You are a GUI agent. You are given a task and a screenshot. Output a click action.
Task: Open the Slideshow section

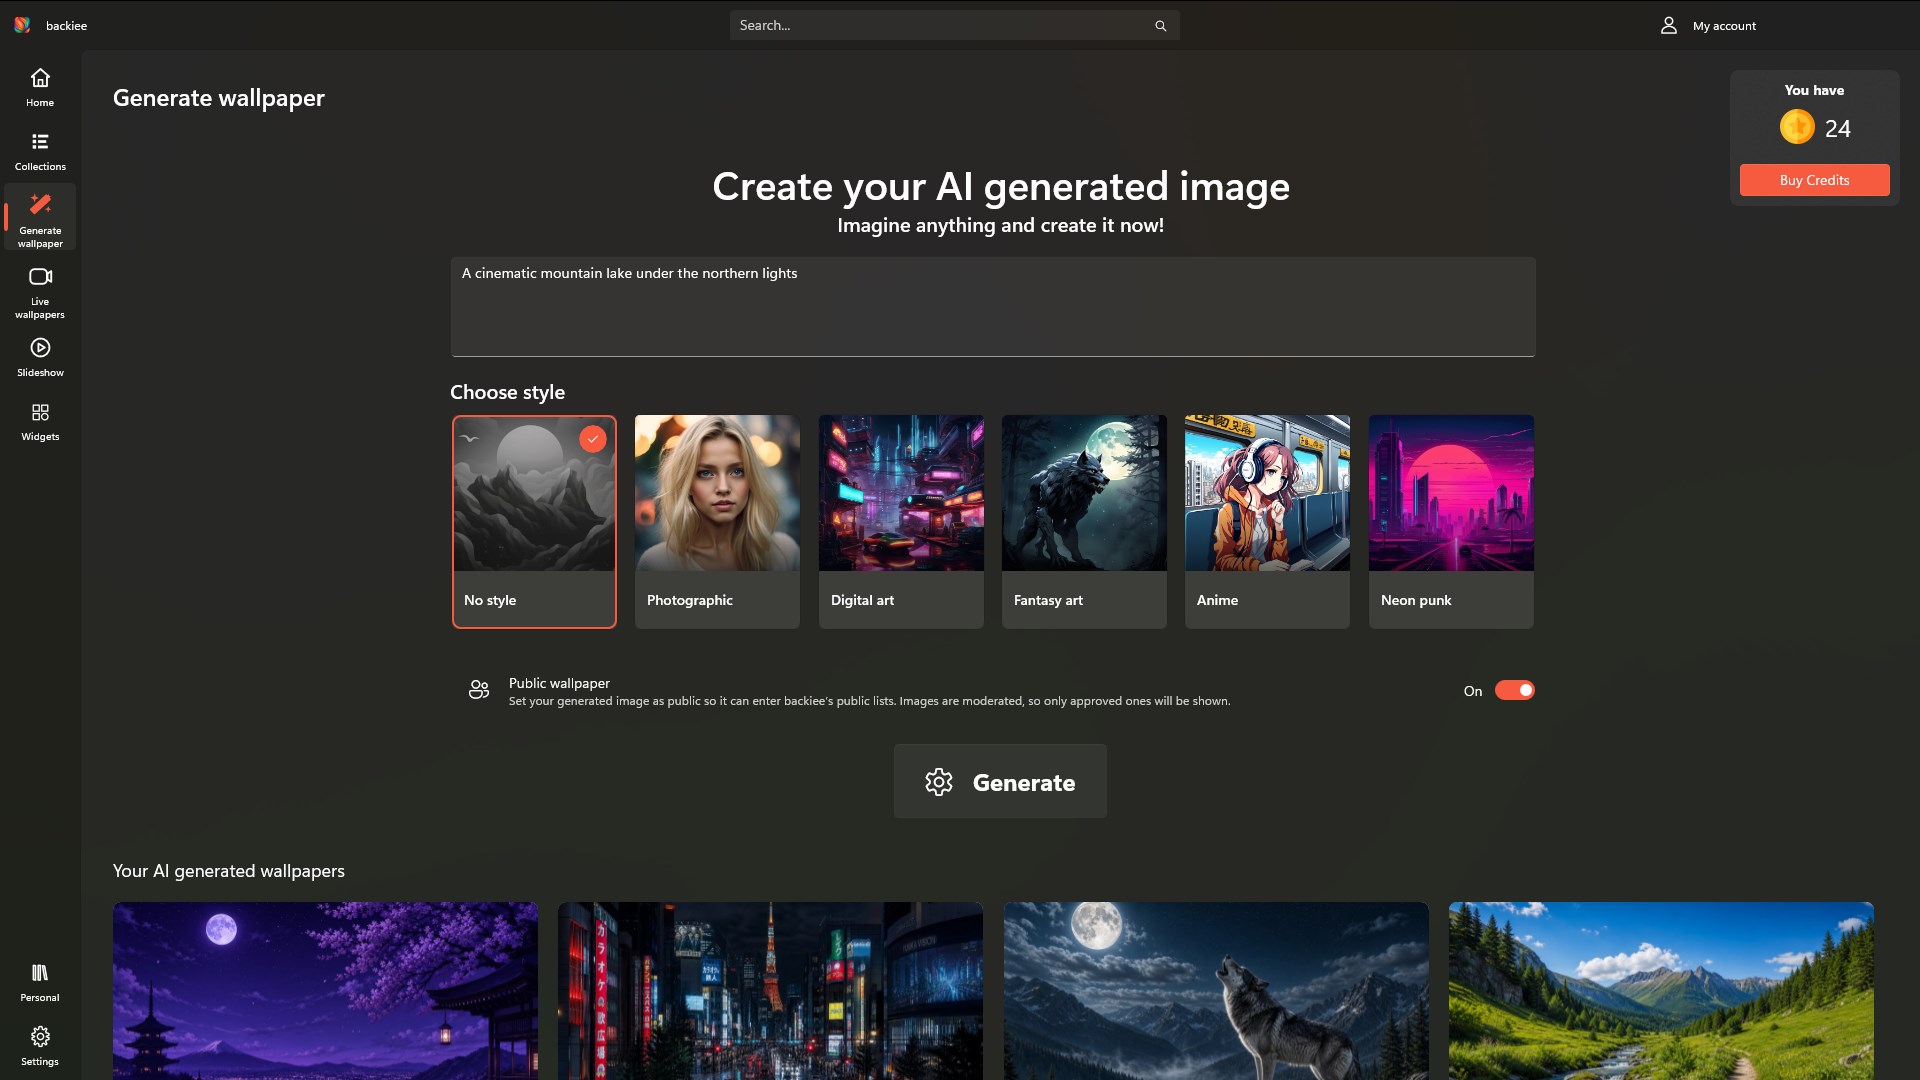point(40,357)
